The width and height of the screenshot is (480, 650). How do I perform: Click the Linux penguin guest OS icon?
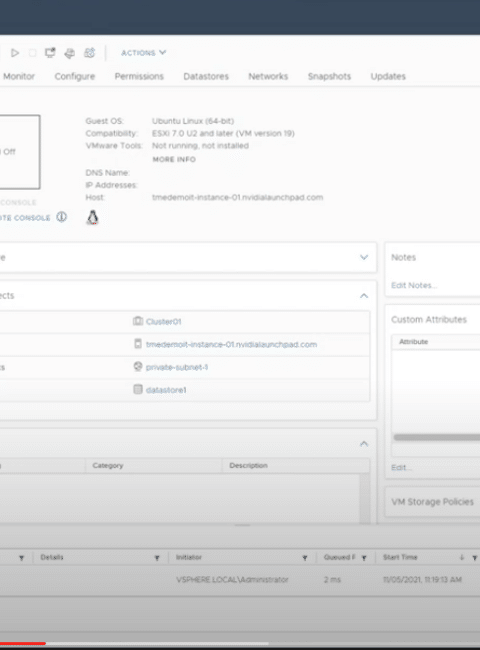coord(92,217)
